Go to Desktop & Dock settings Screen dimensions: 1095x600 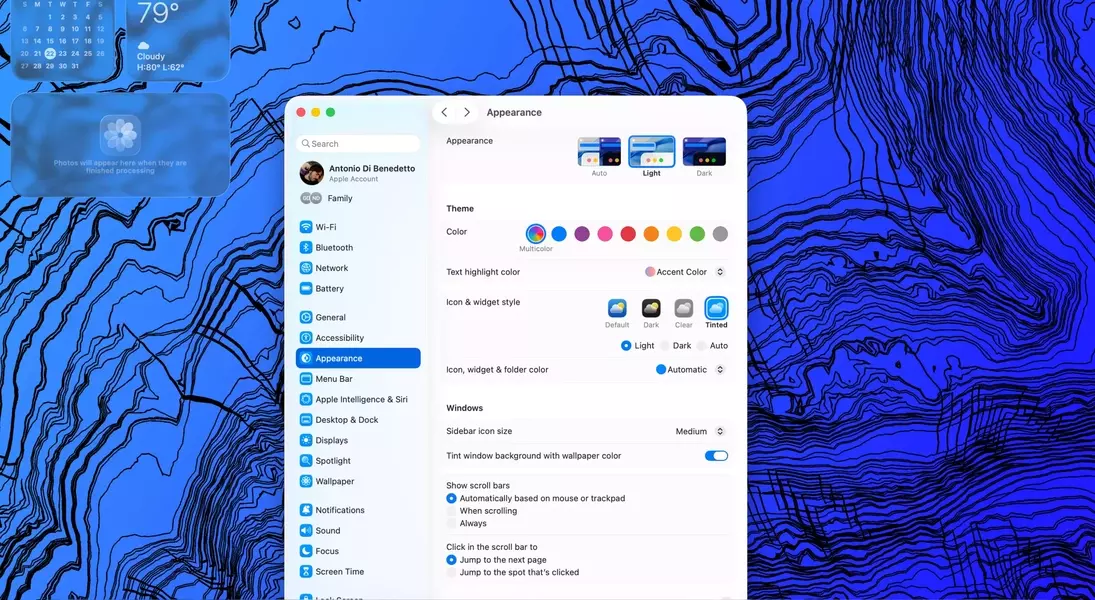click(346, 420)
